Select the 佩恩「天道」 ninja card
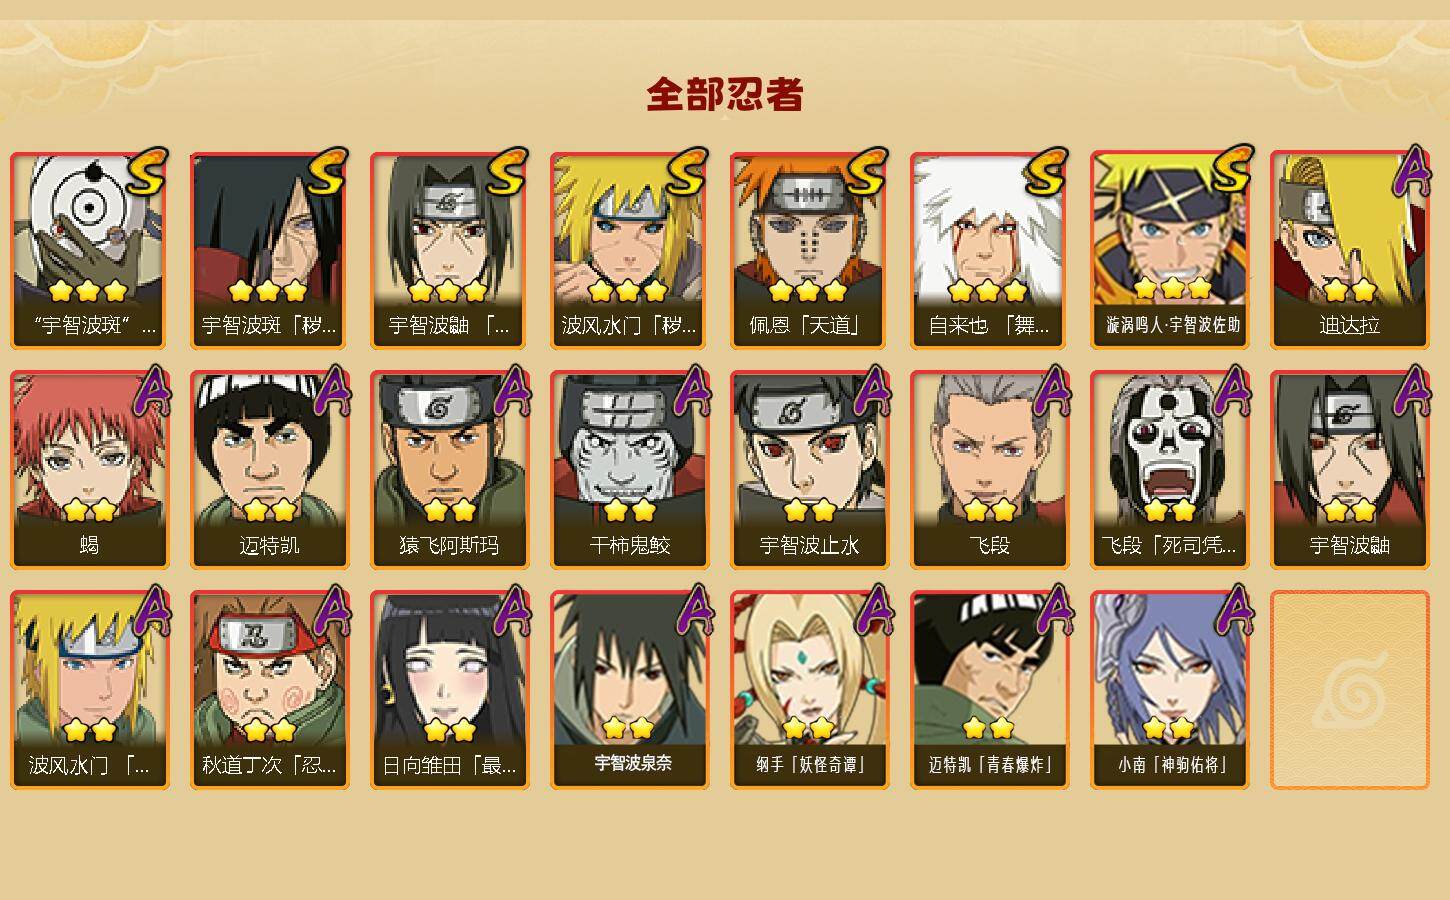 tap(809, 250)
